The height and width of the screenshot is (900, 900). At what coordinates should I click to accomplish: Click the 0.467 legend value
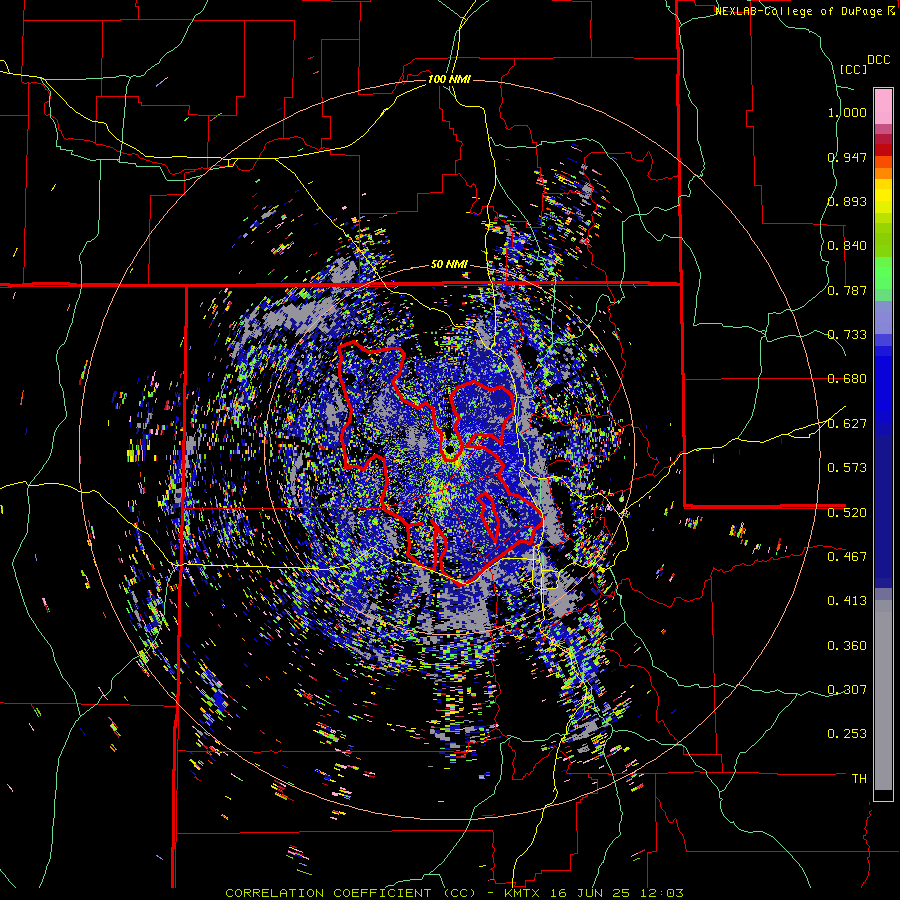coord(847,557)
